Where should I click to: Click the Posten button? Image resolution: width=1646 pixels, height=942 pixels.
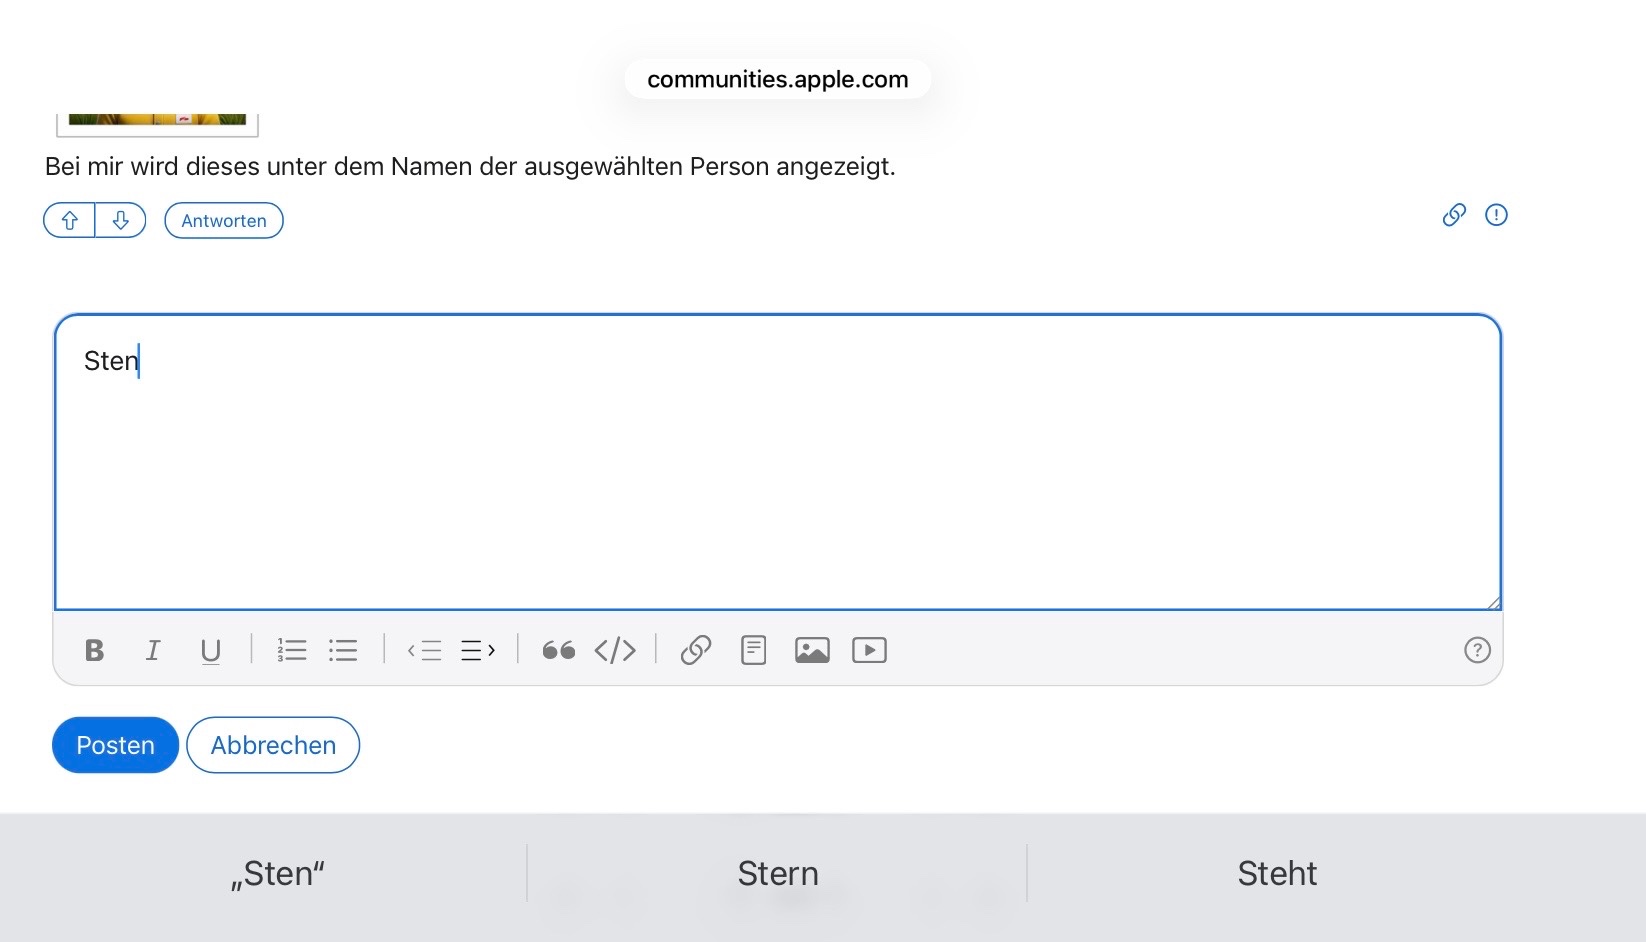click(115, 745)
